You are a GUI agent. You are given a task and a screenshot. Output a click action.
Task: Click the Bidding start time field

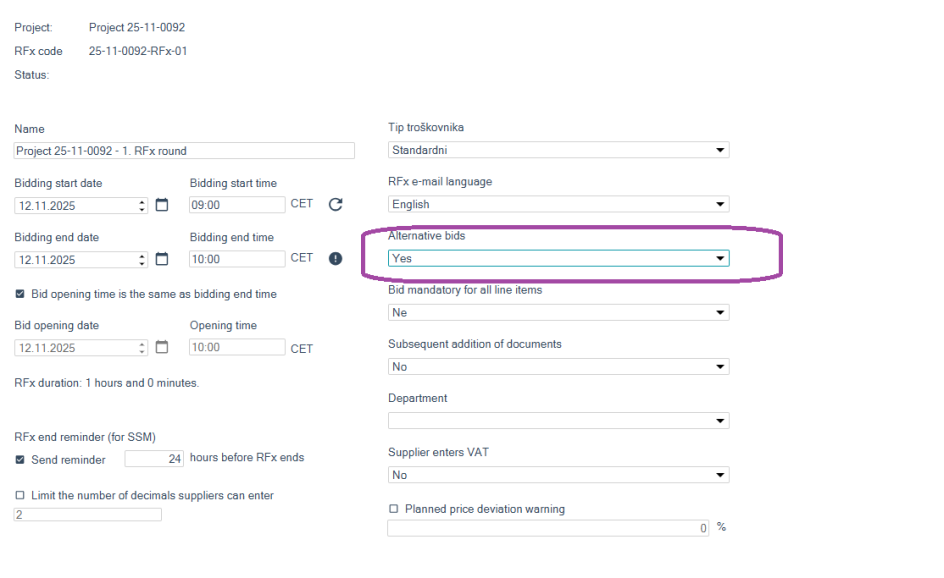click(x=236, y=205)
